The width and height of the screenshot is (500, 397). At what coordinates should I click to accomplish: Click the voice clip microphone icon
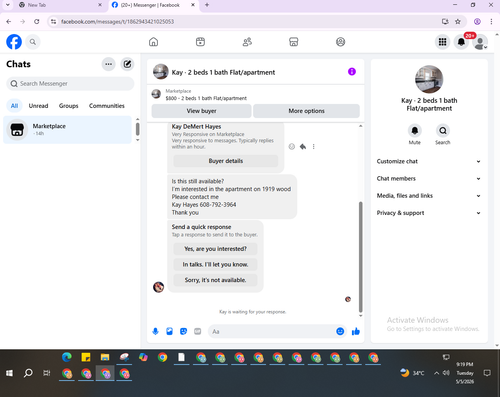click(155, 331)
